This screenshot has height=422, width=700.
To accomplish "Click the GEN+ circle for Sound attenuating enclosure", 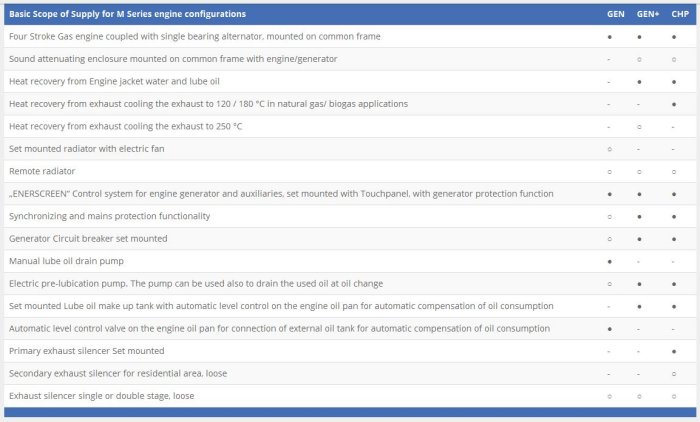I will [640, 59].
